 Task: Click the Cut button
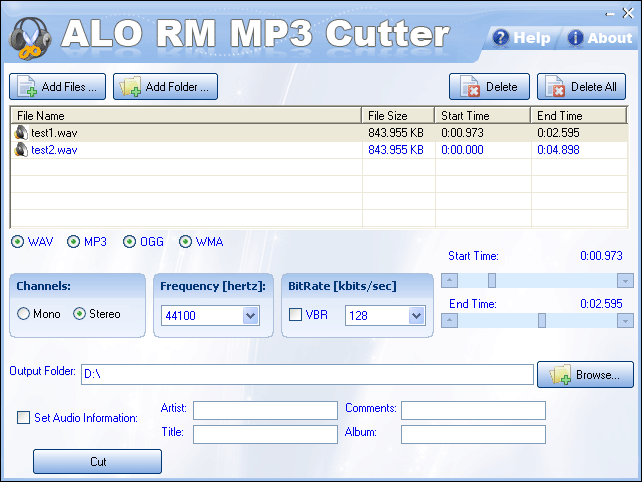click(x=97, y=462)
